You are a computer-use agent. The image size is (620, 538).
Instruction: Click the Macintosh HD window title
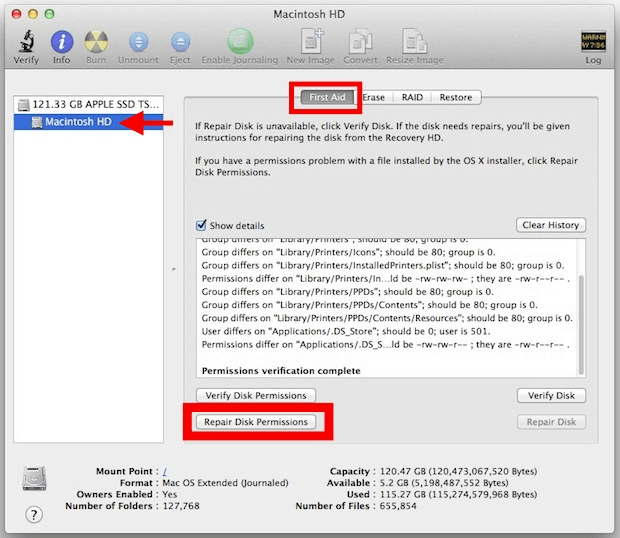click(x=309, y=14)
